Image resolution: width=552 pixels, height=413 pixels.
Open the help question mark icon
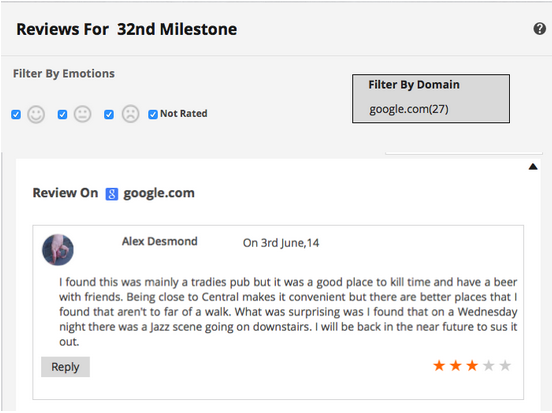click(540, 29)
